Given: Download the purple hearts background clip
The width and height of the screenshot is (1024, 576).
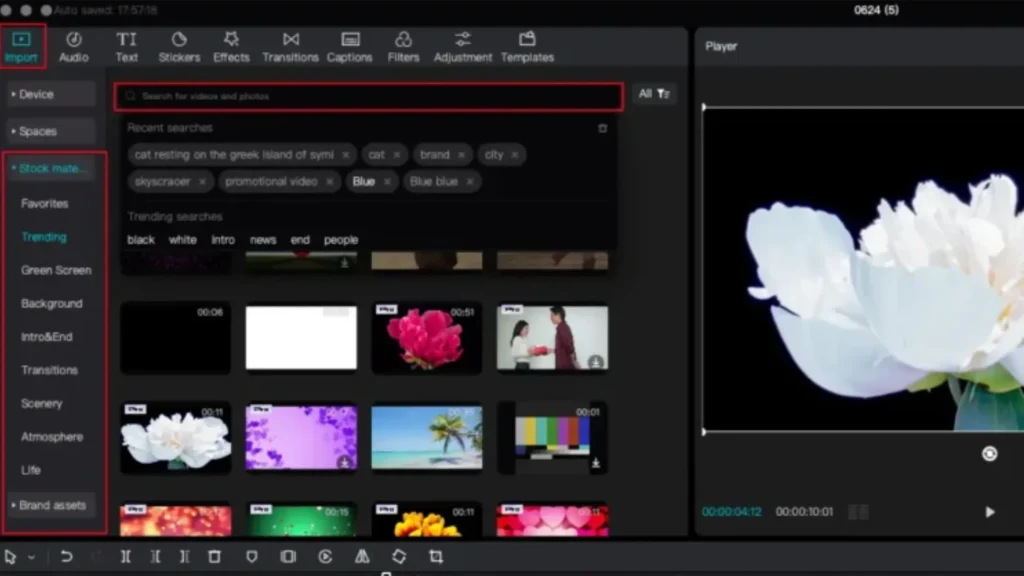Looking at the screenshot, I should [x=344, y=463].
